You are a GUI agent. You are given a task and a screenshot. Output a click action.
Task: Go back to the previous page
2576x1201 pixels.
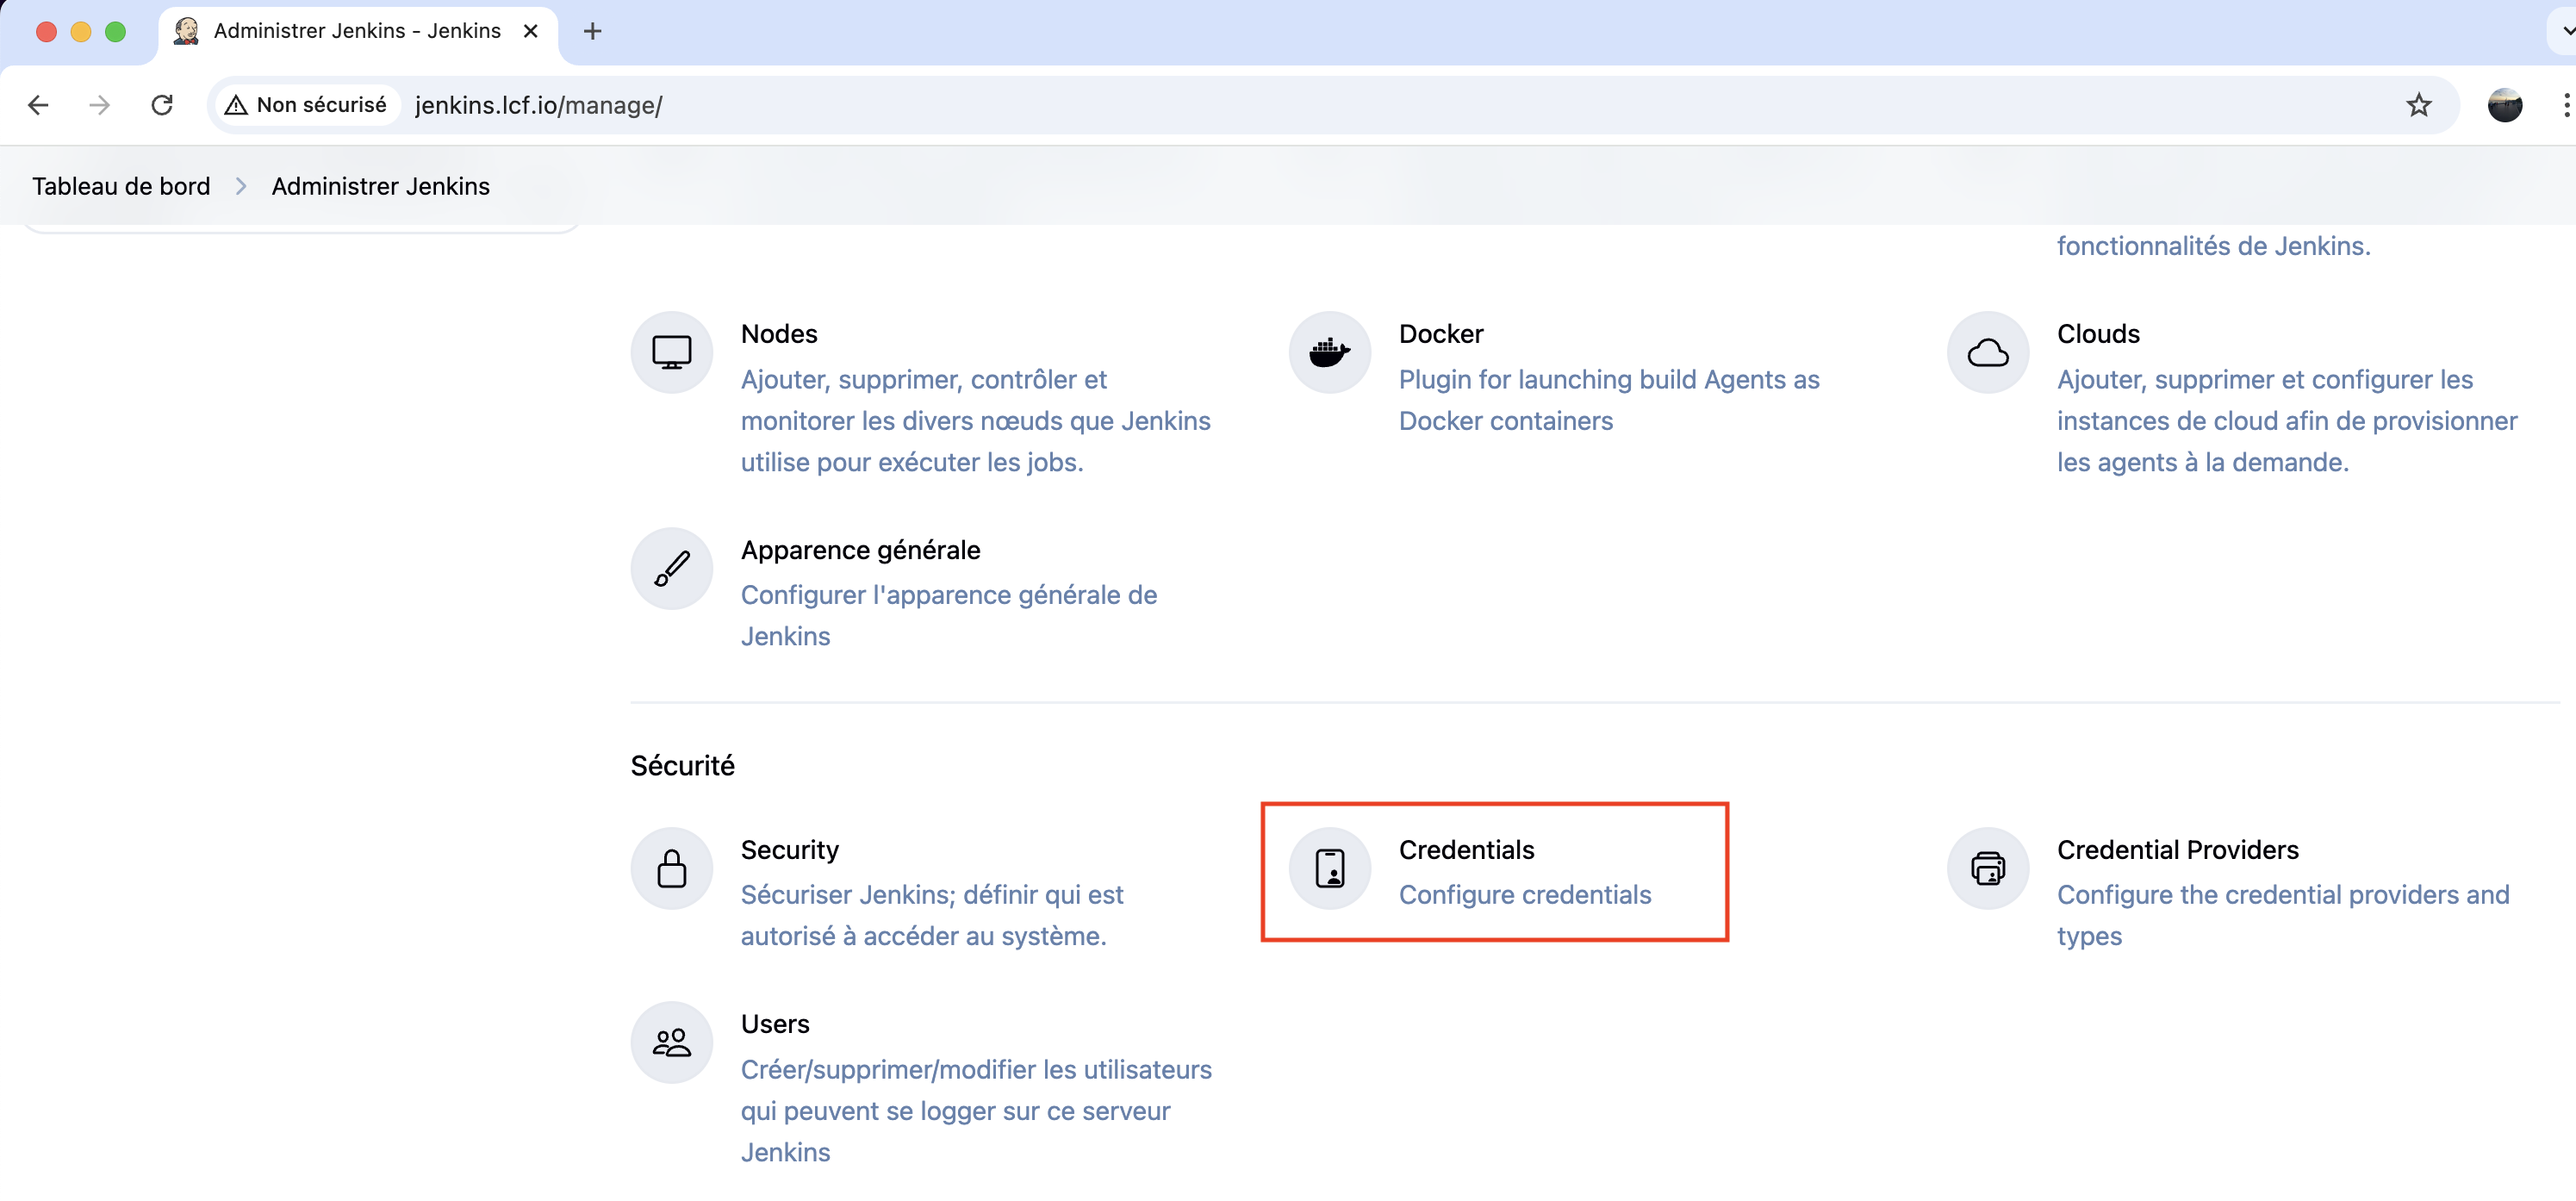point(38,105)
